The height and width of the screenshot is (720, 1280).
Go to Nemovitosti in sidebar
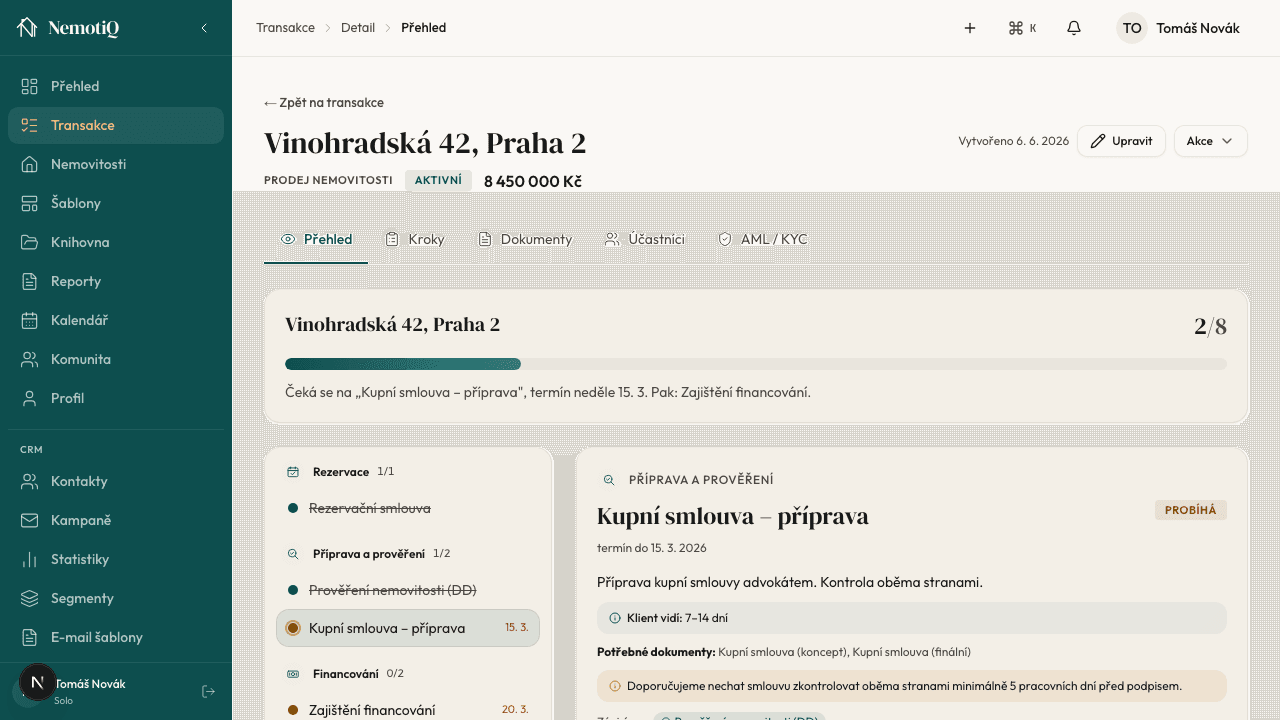116,164
